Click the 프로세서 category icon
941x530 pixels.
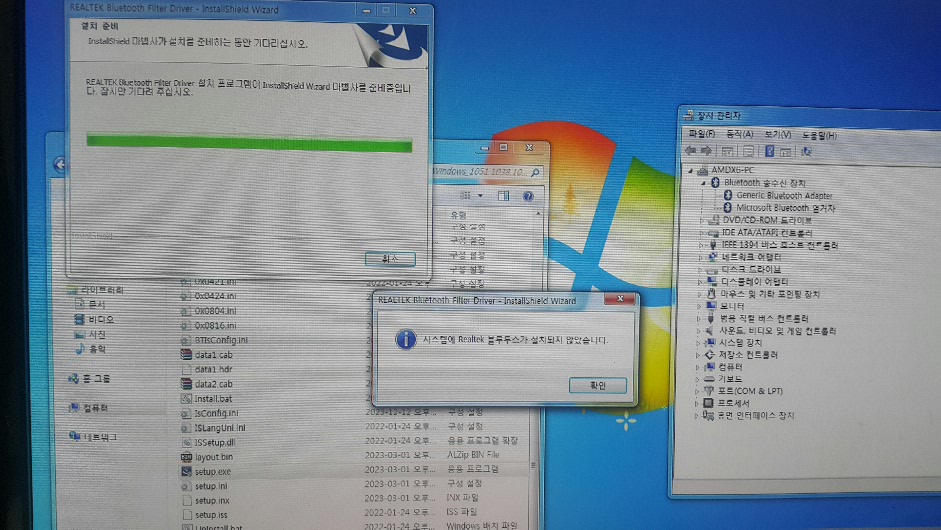[708, 403]
